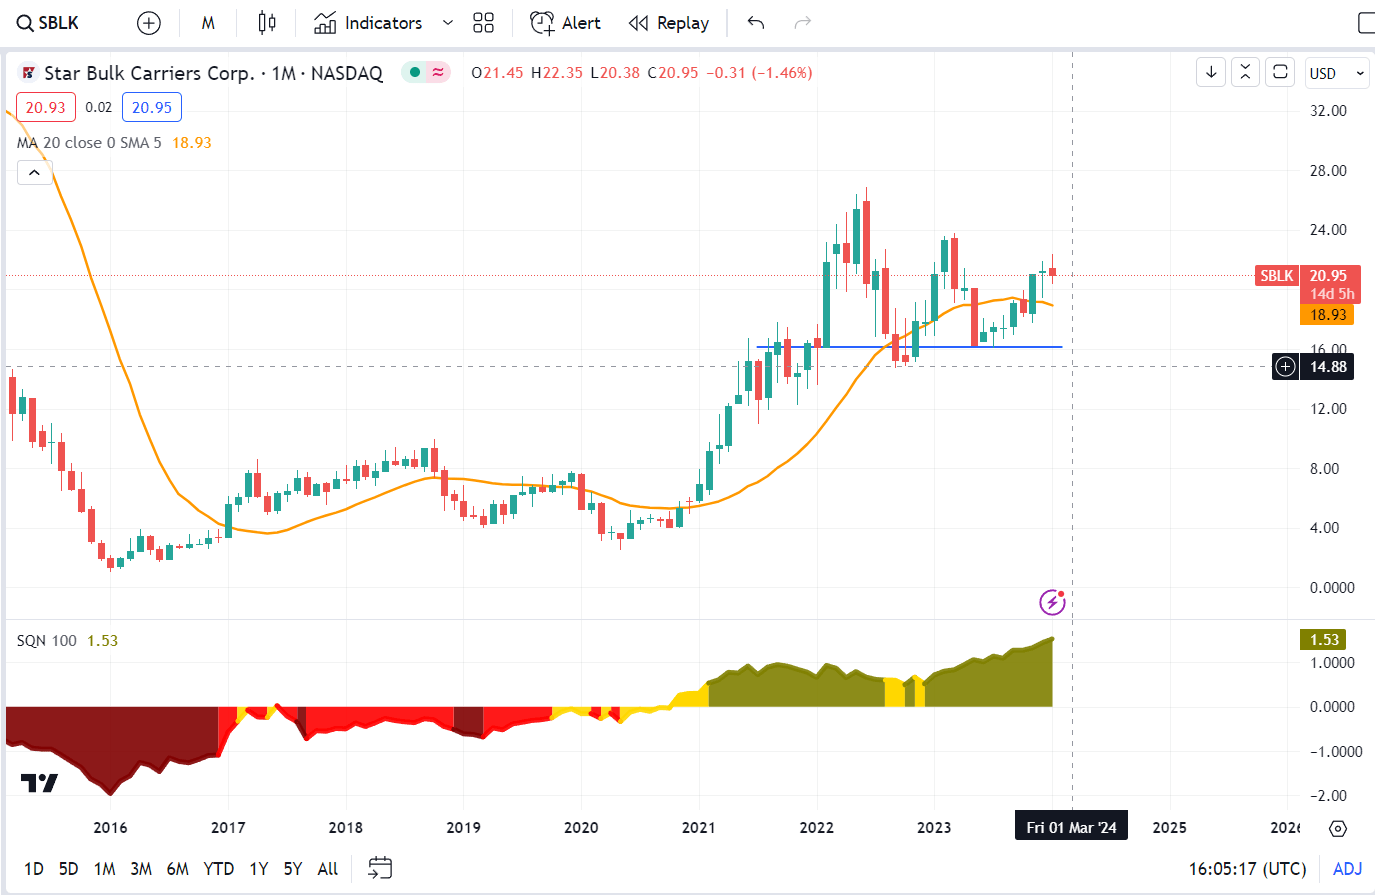Download chart data with the arrow icon
1375x895 pixels.
click(x=1210, y=72)
